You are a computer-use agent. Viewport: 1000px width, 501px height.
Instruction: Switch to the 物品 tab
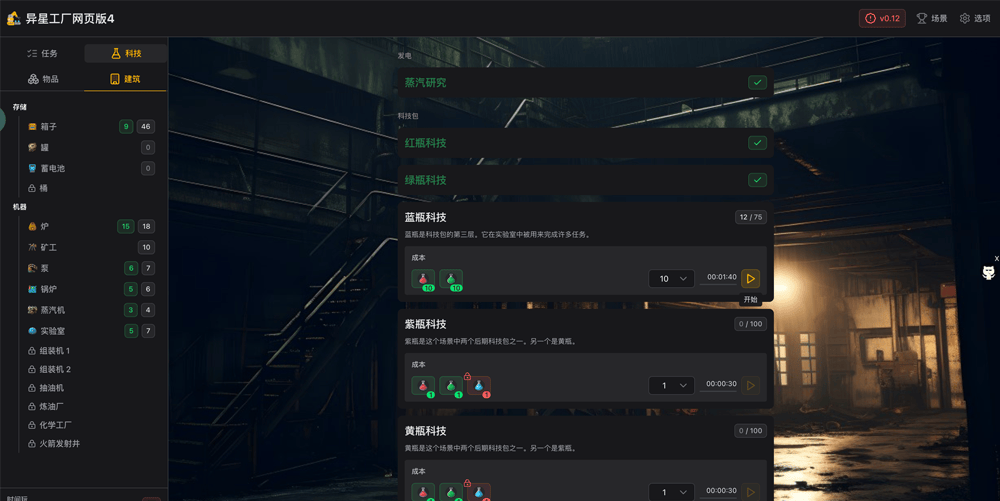[42, 79]
